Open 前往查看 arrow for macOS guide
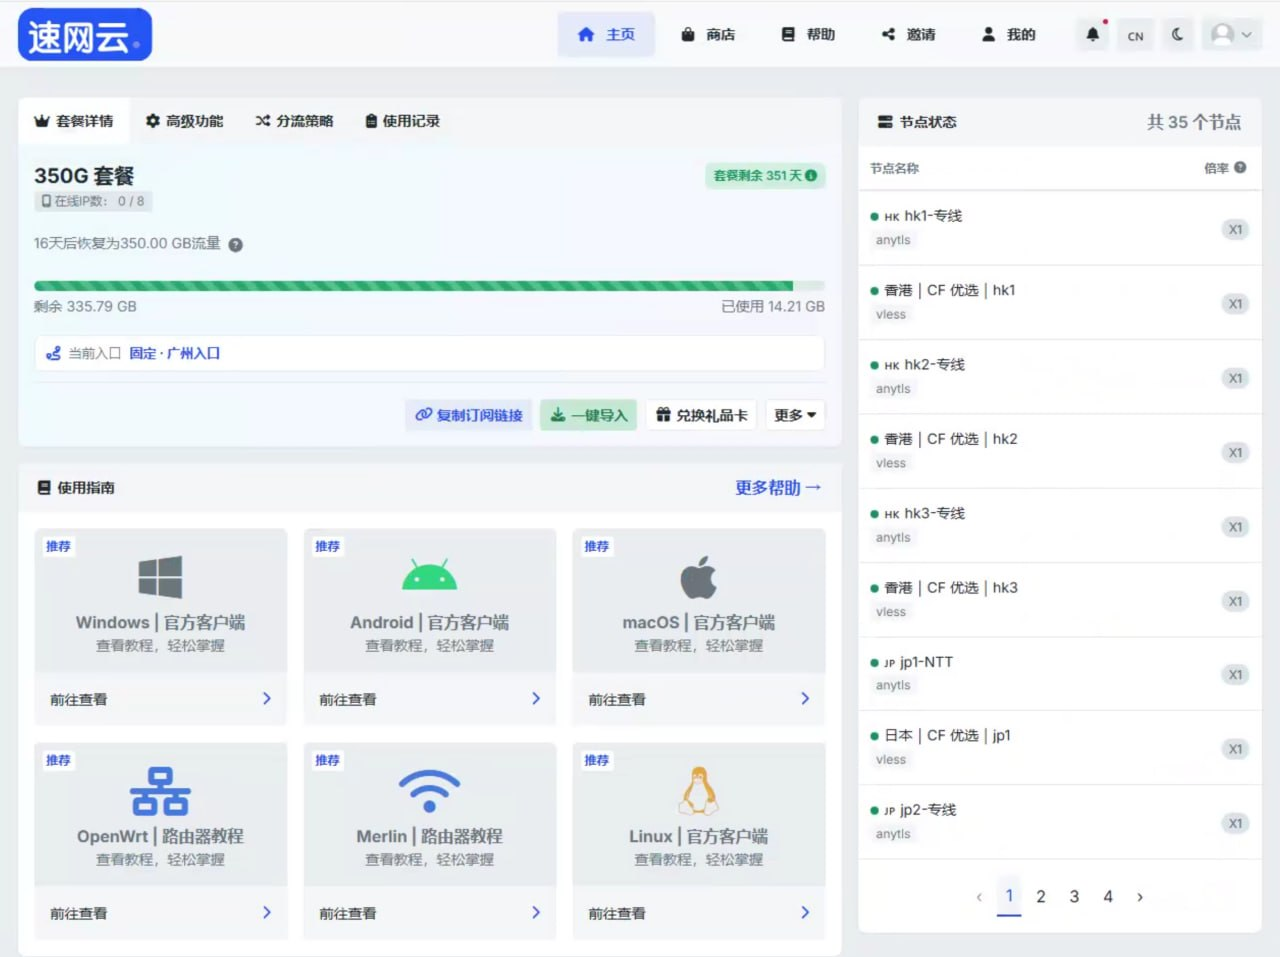Viewport: 1280px width, 957px height. (805, 699)
